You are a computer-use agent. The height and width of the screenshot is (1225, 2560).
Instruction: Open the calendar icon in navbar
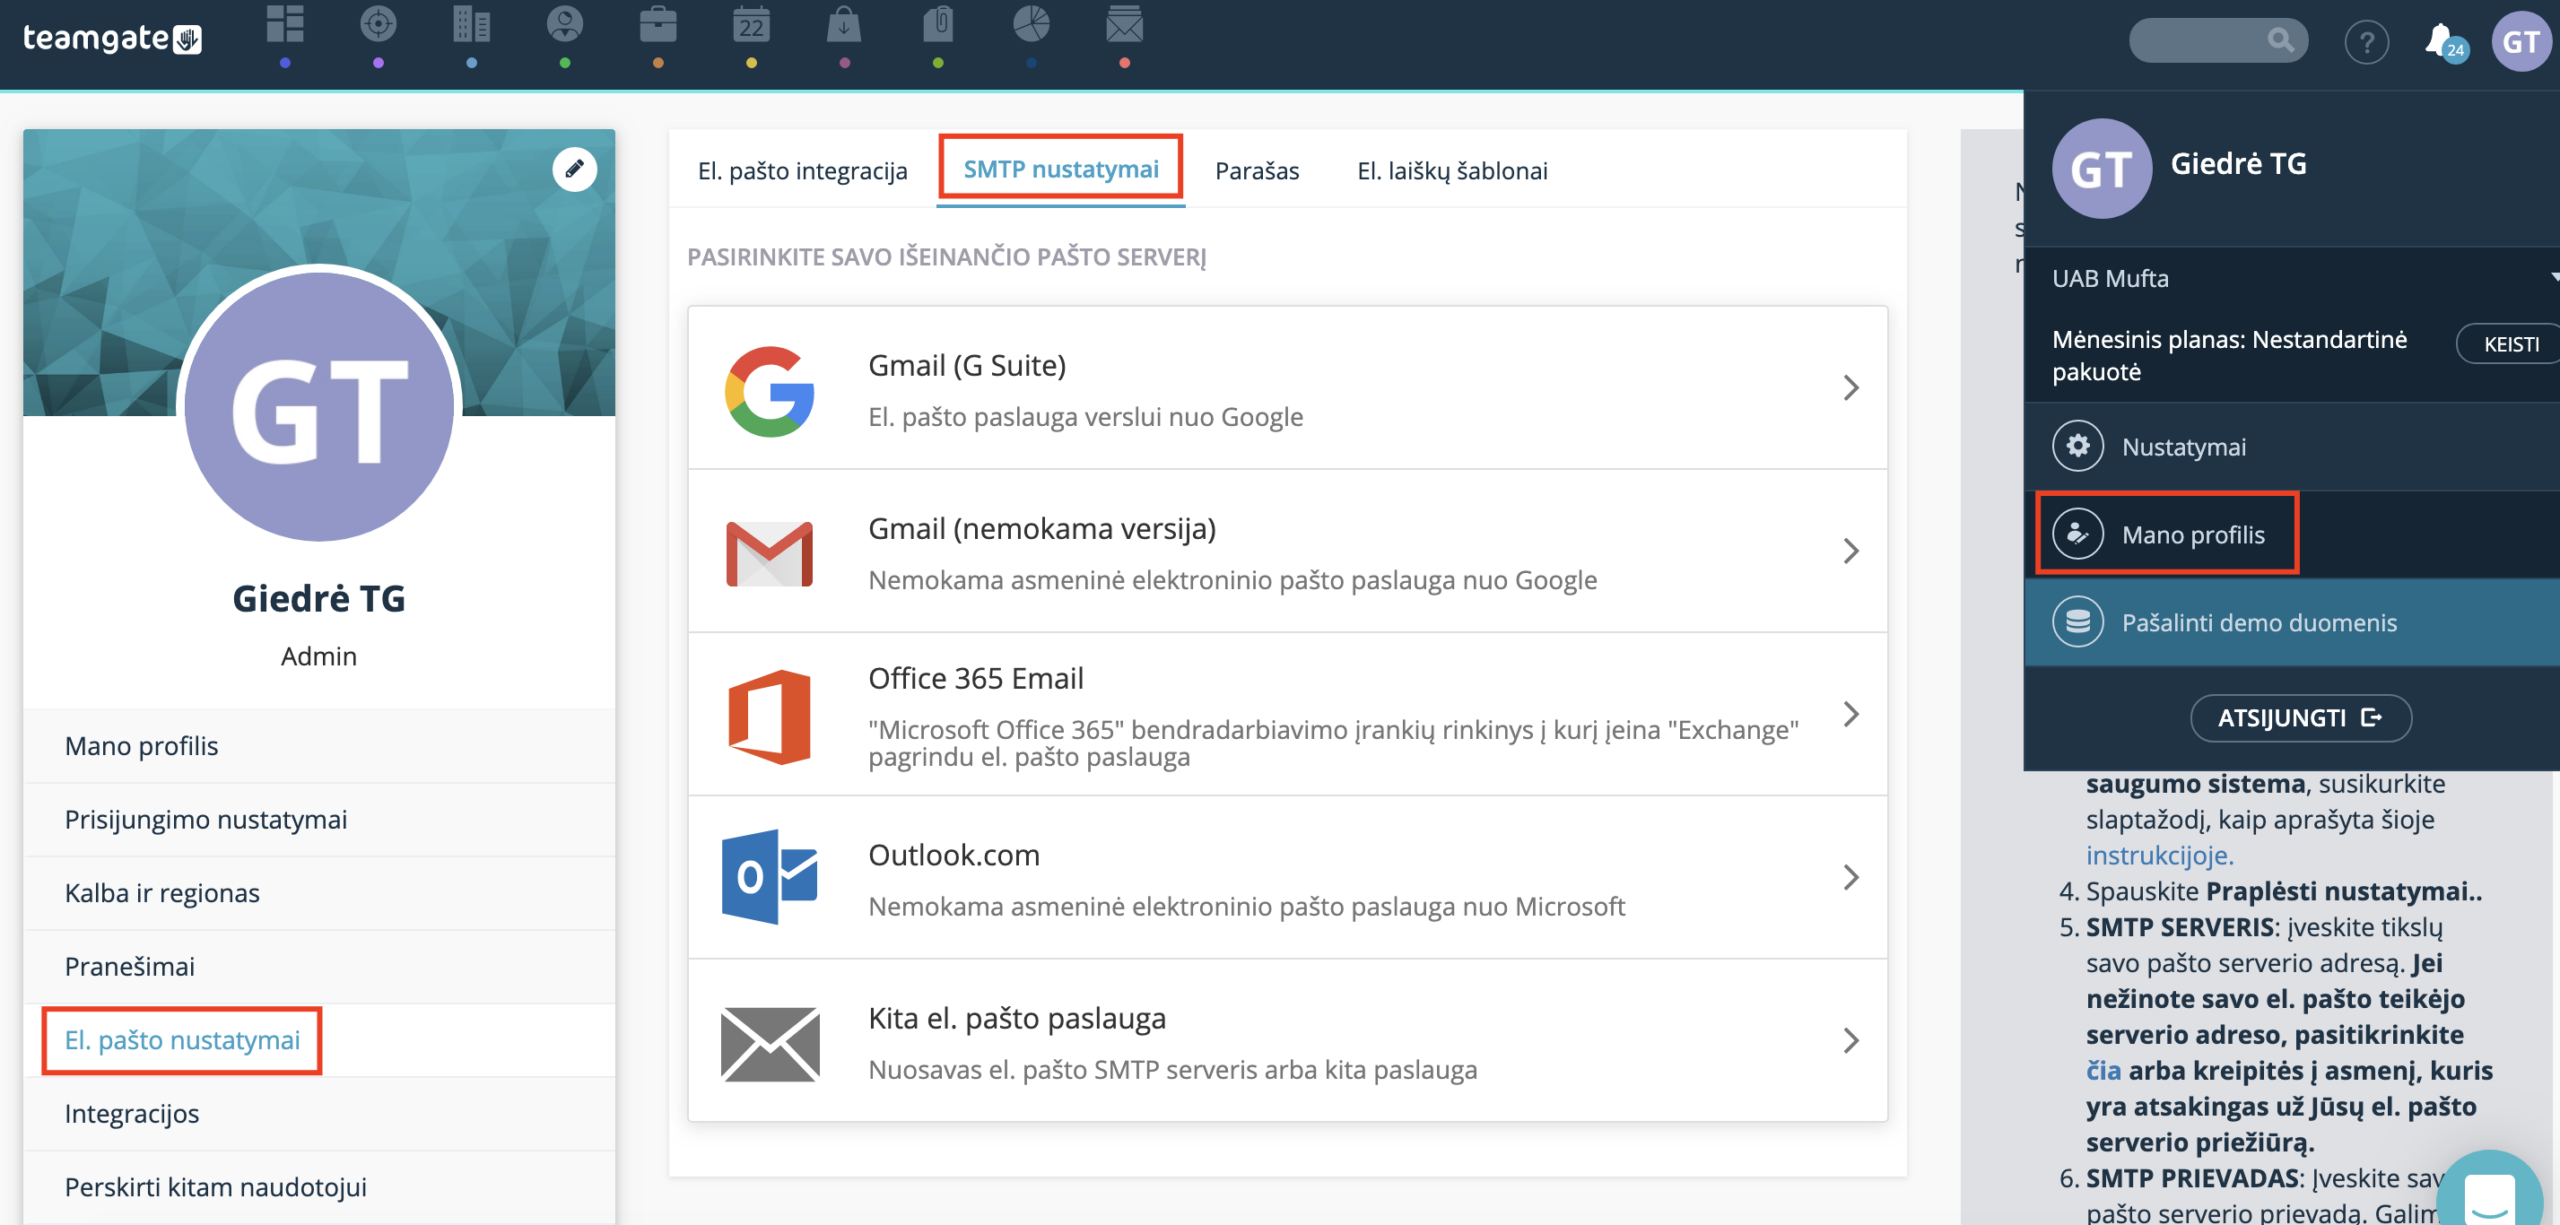pos(751,25)
